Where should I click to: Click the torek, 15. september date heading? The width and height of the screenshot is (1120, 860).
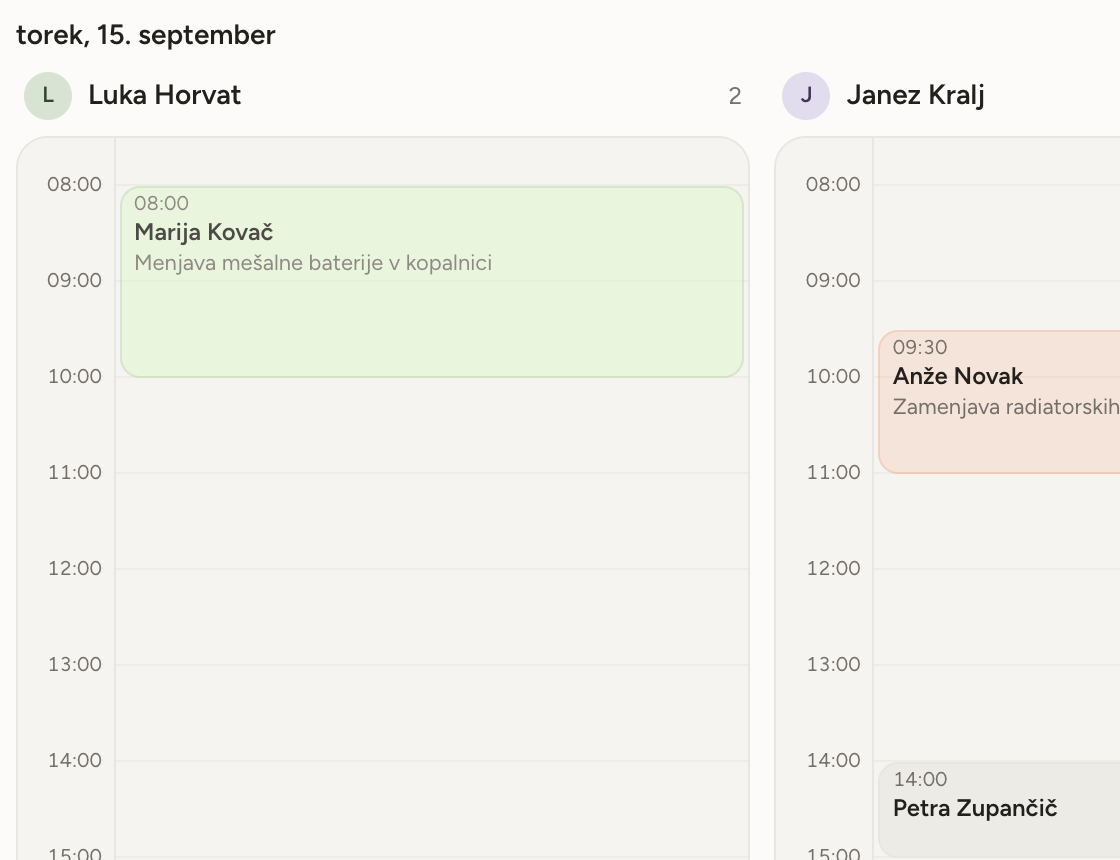click(x=146, y=35)
